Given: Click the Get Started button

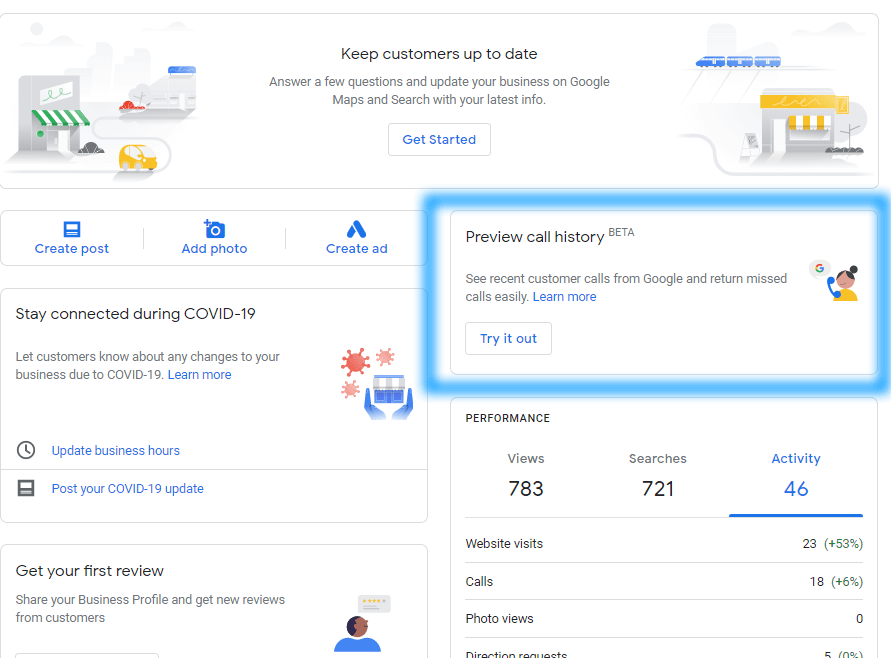Looking at the screenshot, I should coord(438,139).
